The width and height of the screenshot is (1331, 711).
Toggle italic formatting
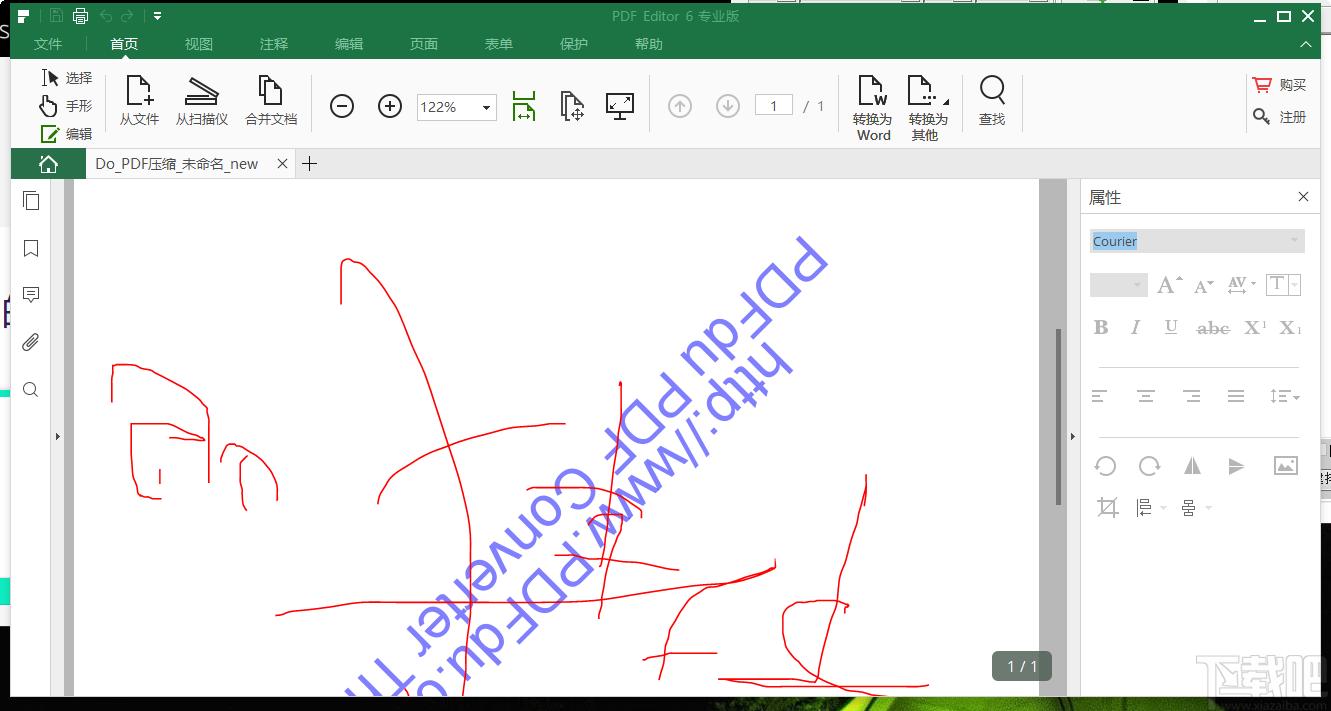[x=1135, y=327]
